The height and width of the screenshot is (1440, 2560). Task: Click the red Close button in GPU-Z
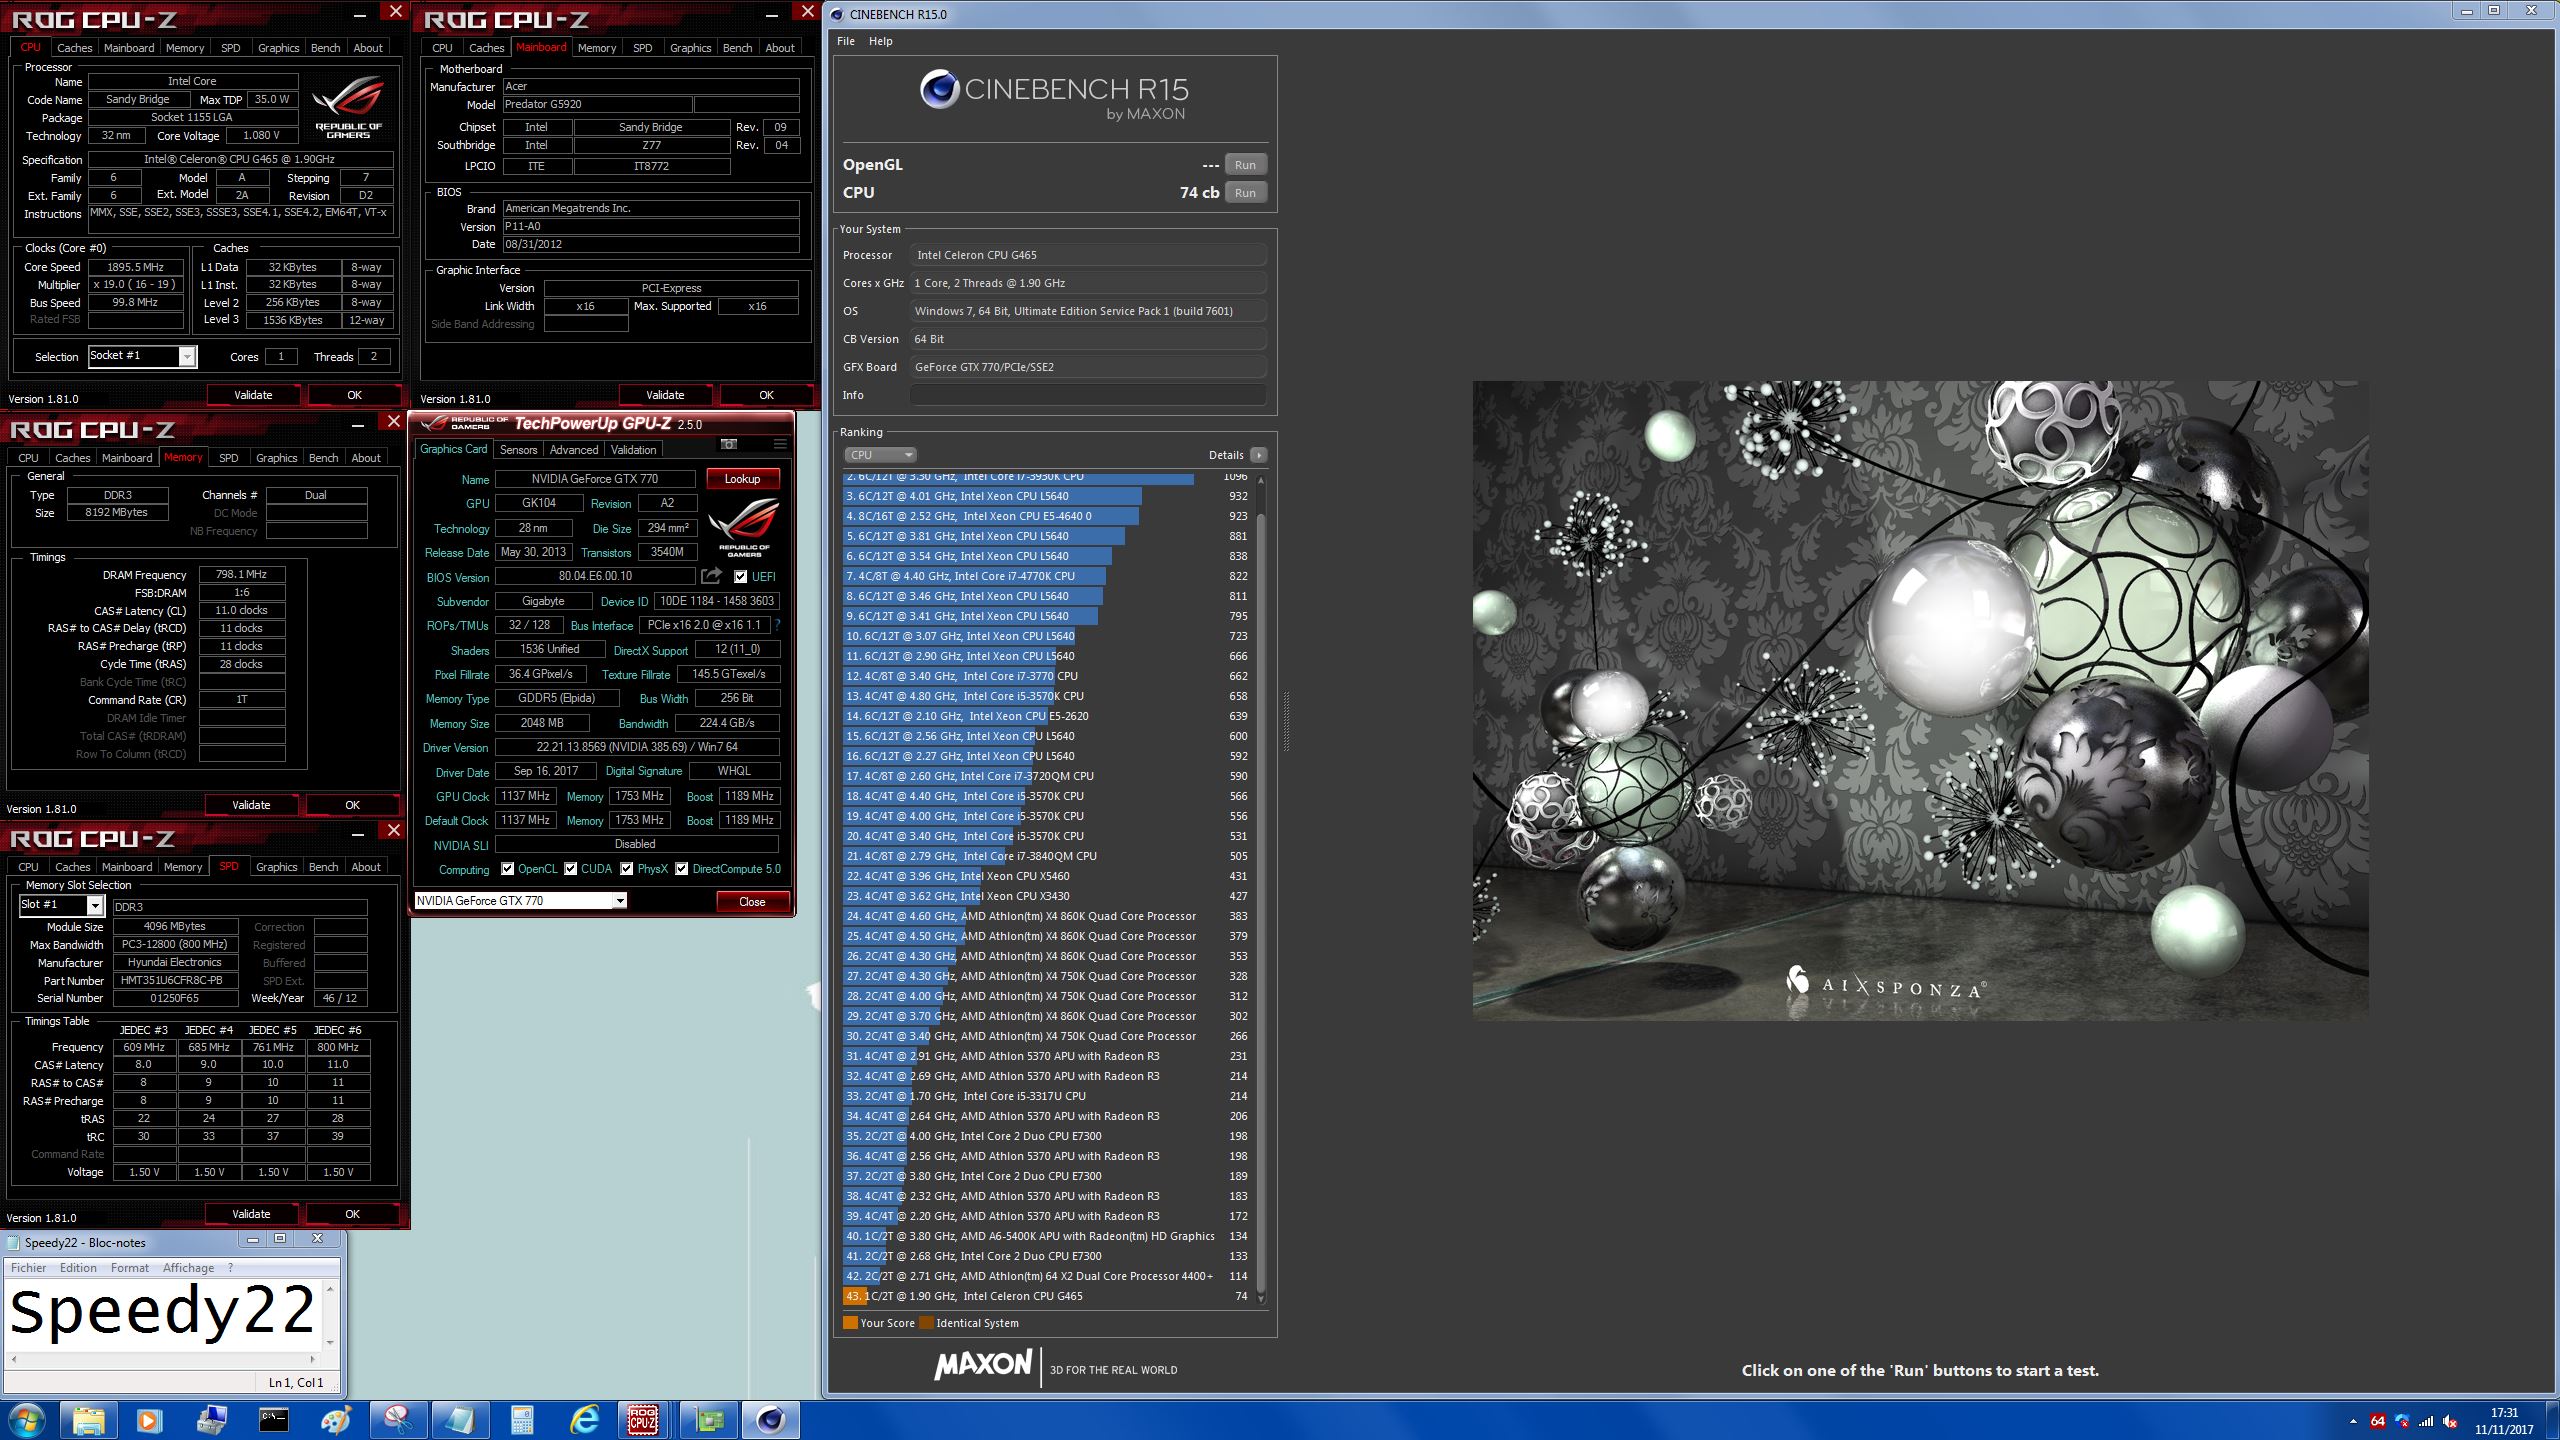pos(752,902)
